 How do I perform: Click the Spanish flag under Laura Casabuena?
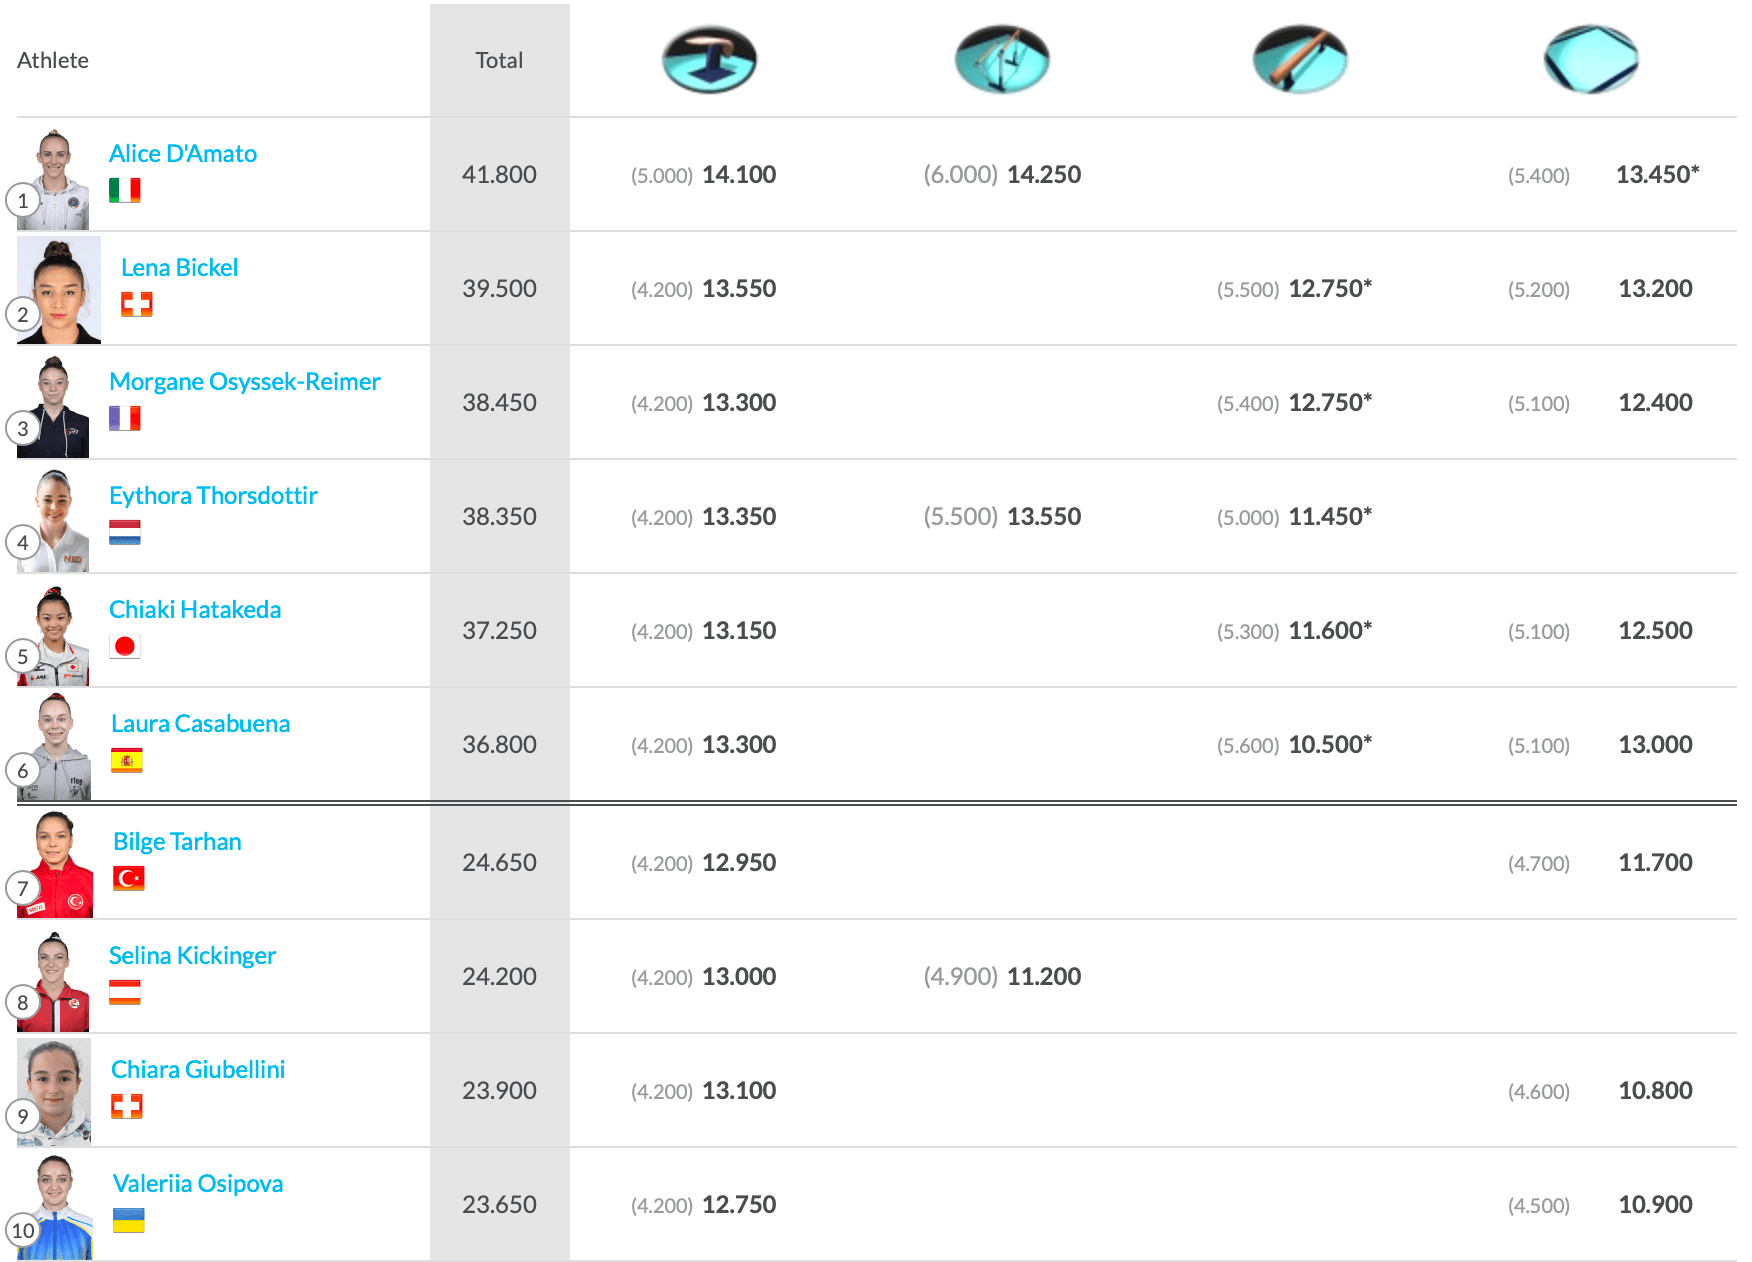tap(127, 760)
